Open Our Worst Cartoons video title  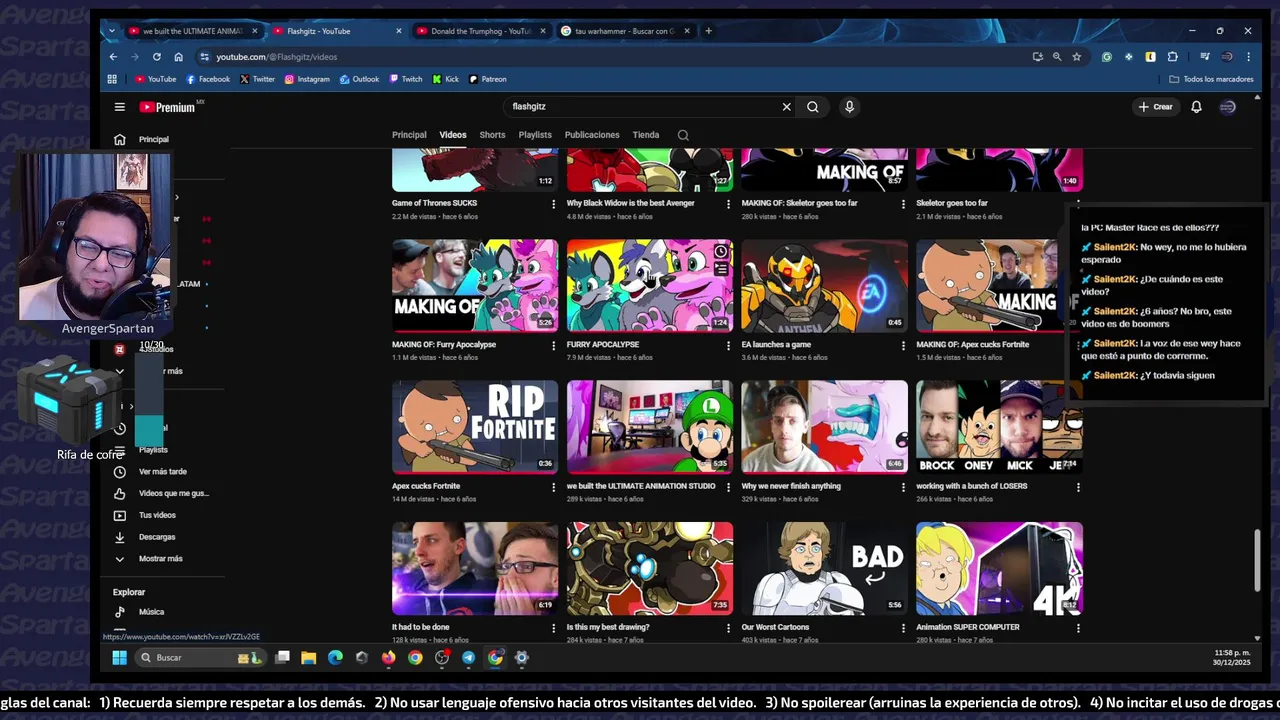[x=775, y=627]
